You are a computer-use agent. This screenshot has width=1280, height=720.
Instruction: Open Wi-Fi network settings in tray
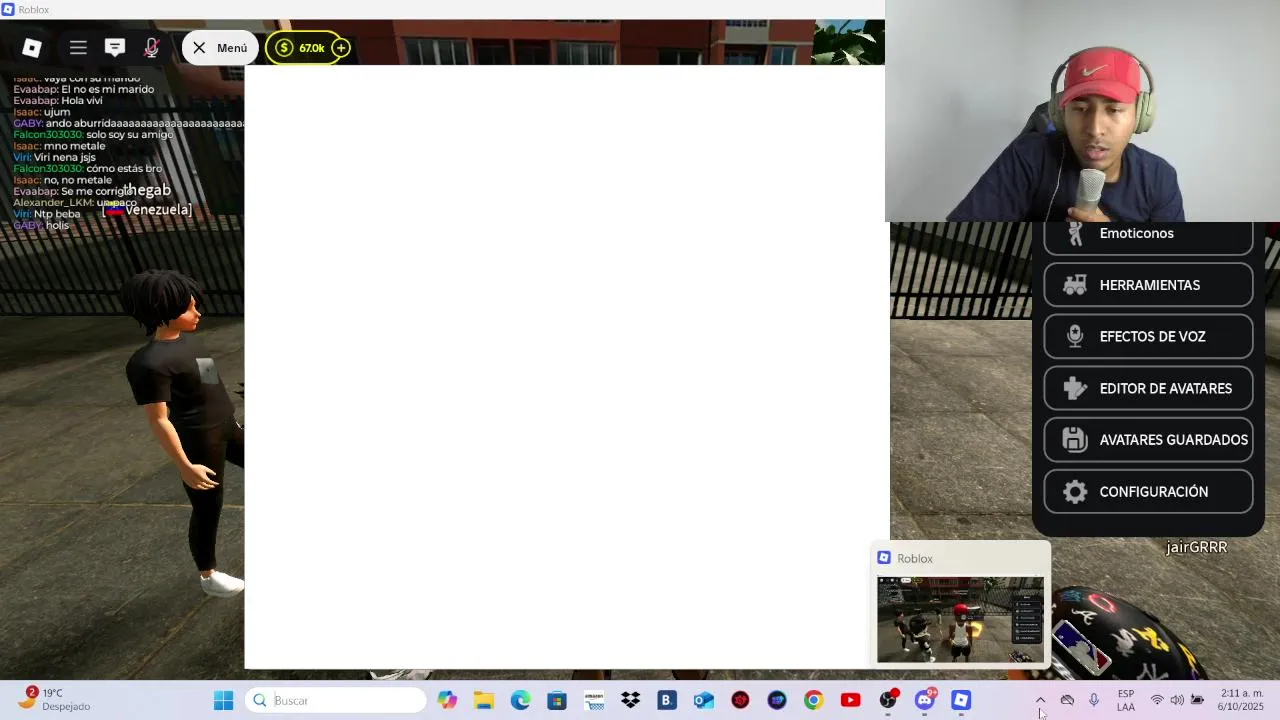[x=1157, y=701]
